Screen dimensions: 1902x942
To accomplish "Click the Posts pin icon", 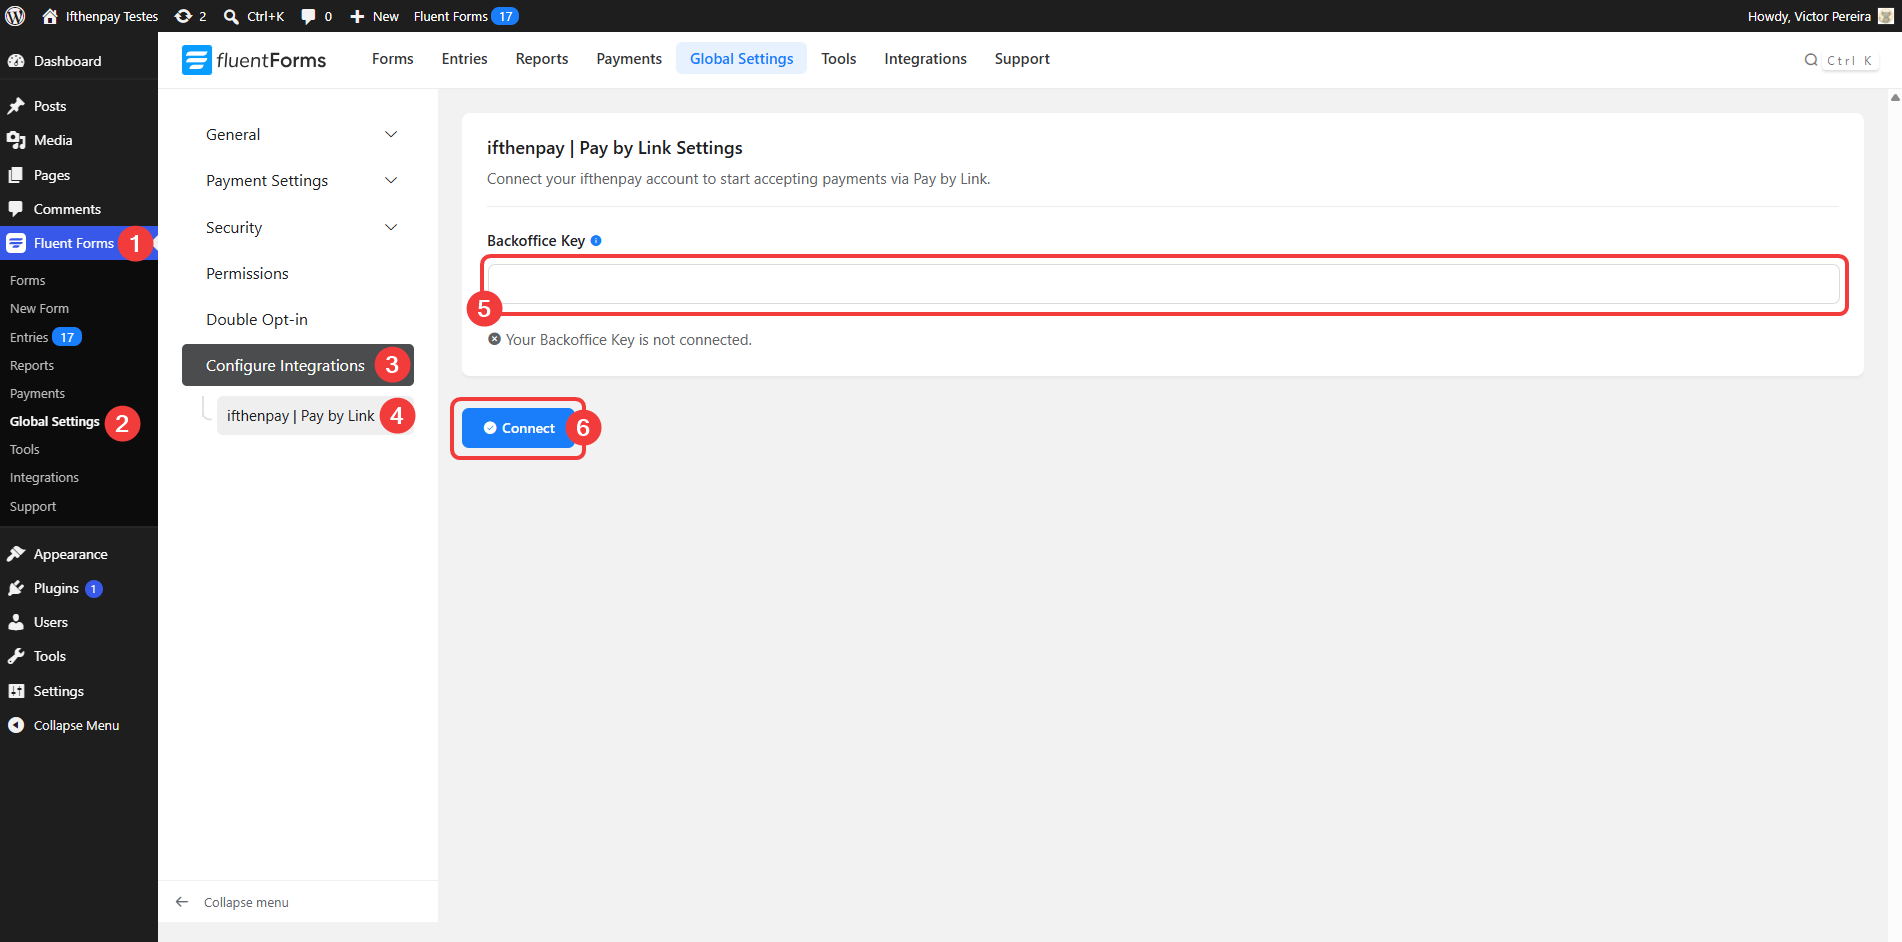I will coord(16,106).
